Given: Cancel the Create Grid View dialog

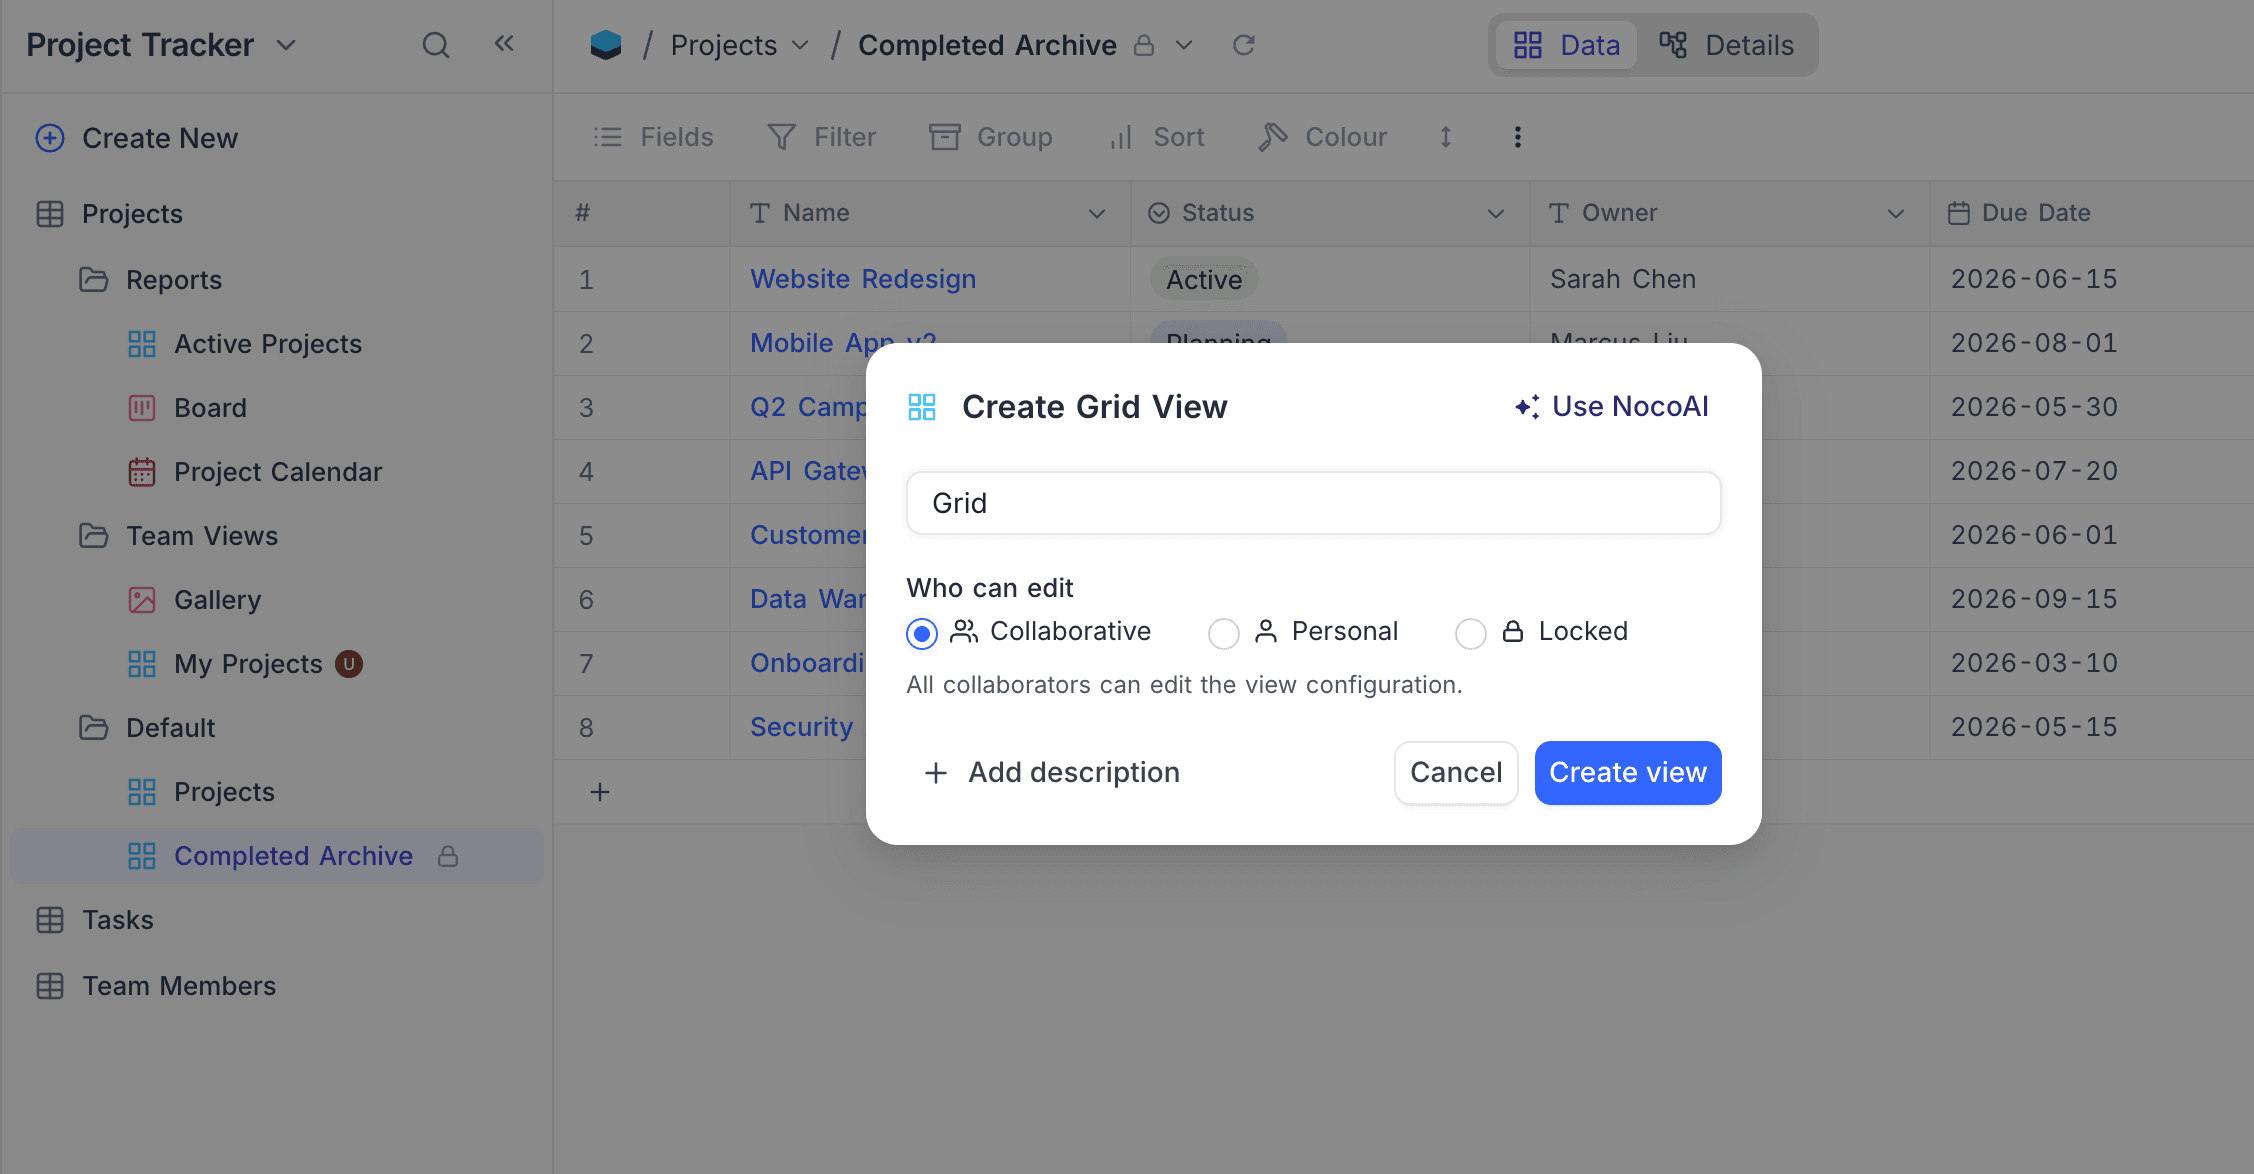Looking at the screenshot, I should pyautogui.click(x=1455, y=772).
